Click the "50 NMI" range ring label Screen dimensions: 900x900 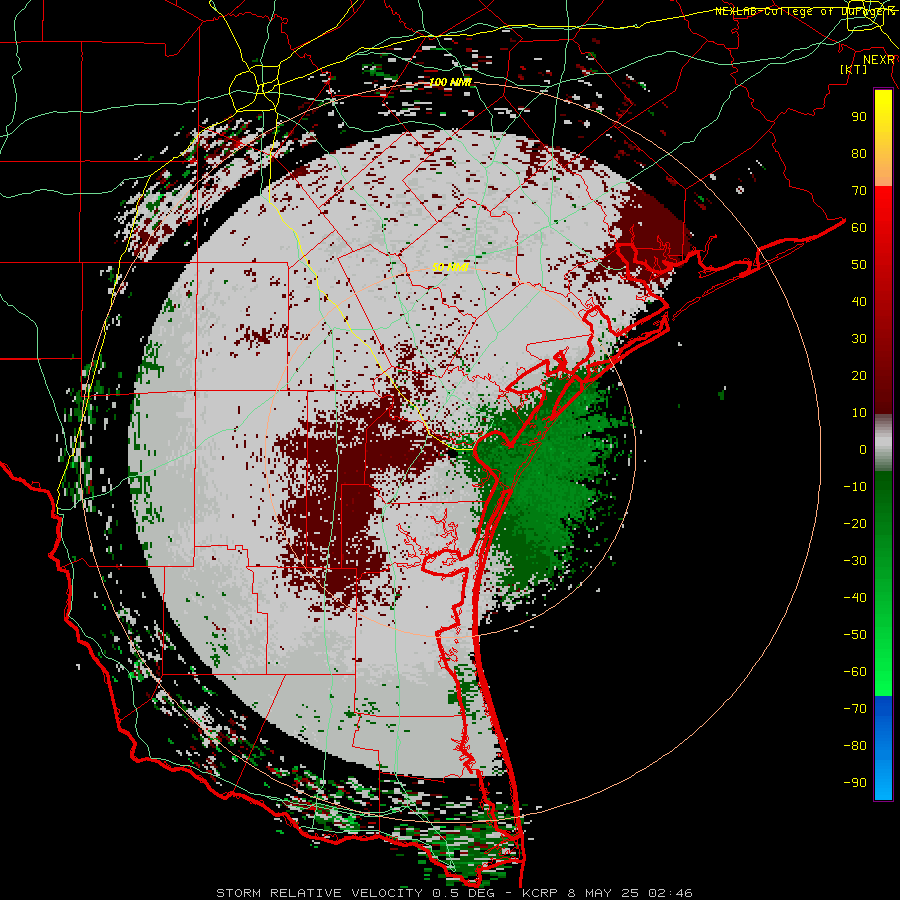point(451,267)
